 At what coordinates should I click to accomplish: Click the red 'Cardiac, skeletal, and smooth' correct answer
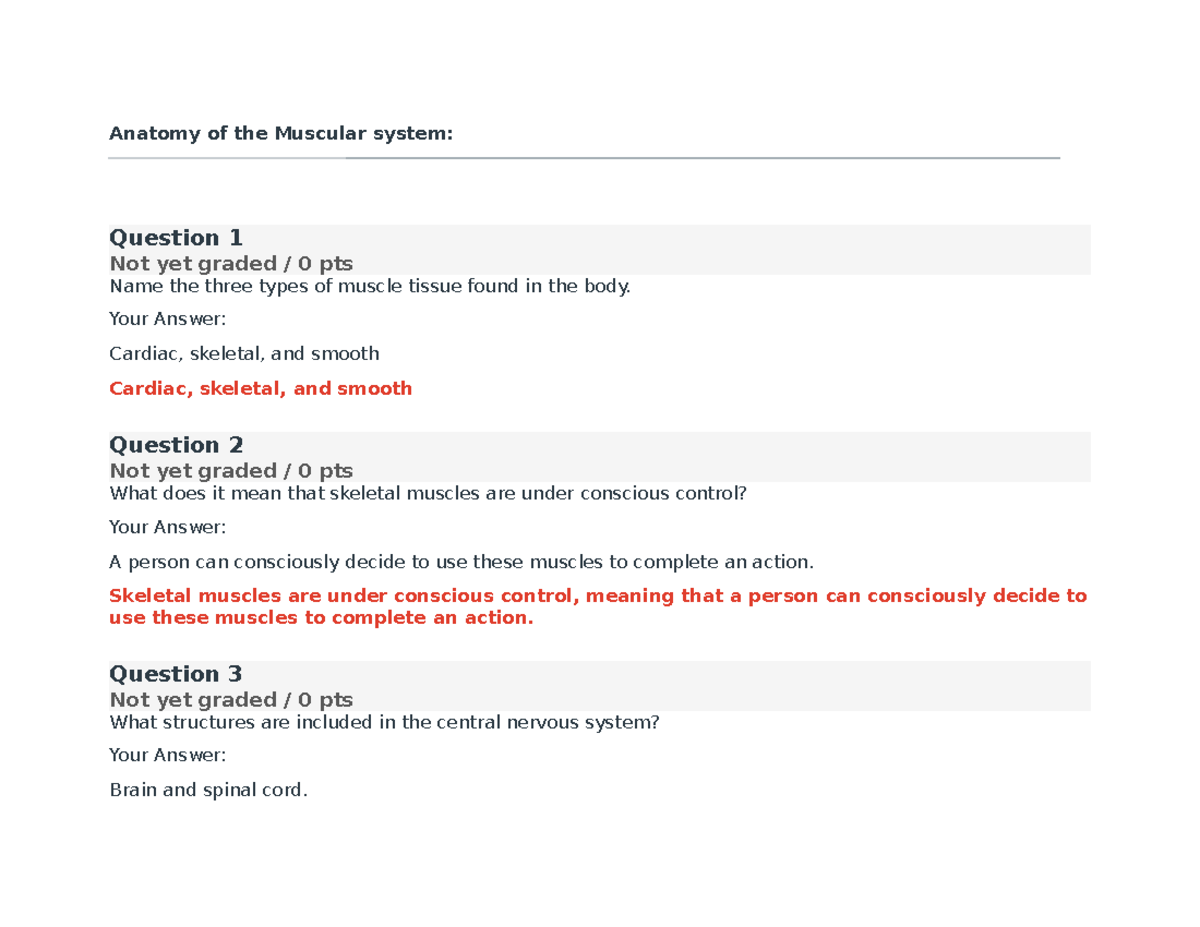coord(260,389)
